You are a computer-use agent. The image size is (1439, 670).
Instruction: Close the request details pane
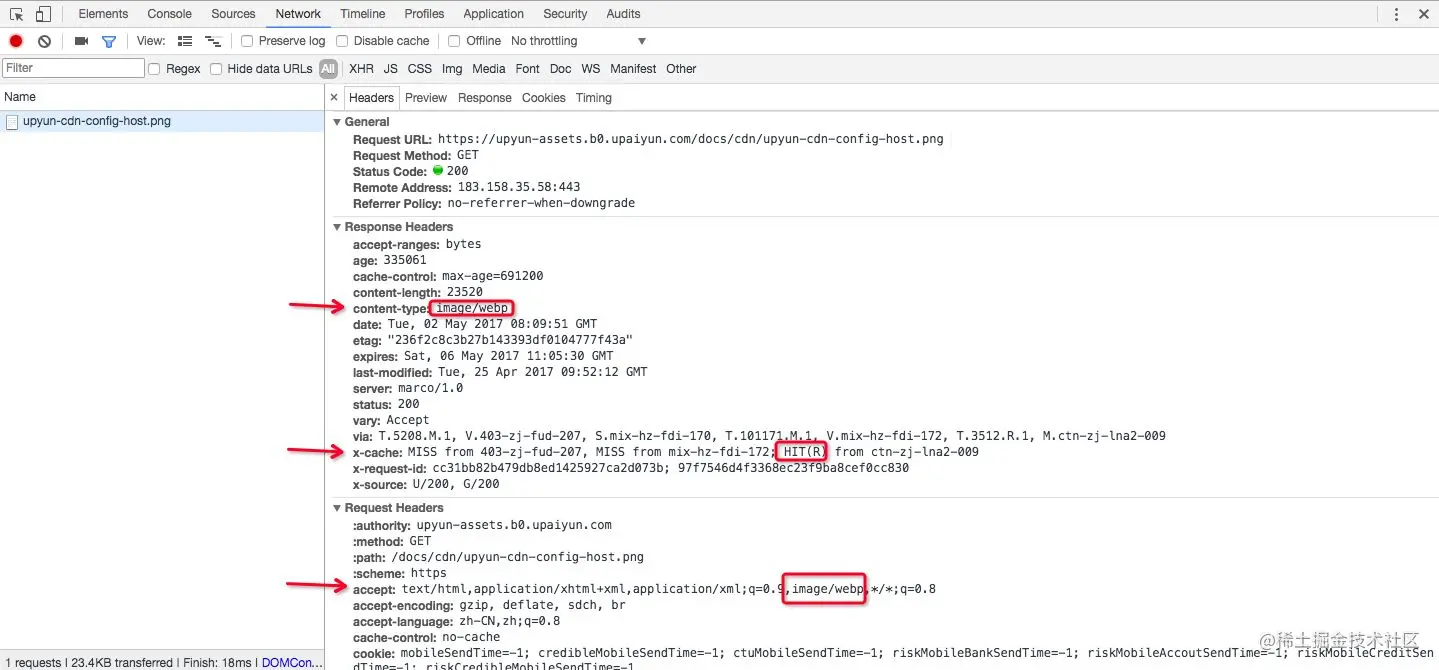pyautogui.click(x=334, y=98)
